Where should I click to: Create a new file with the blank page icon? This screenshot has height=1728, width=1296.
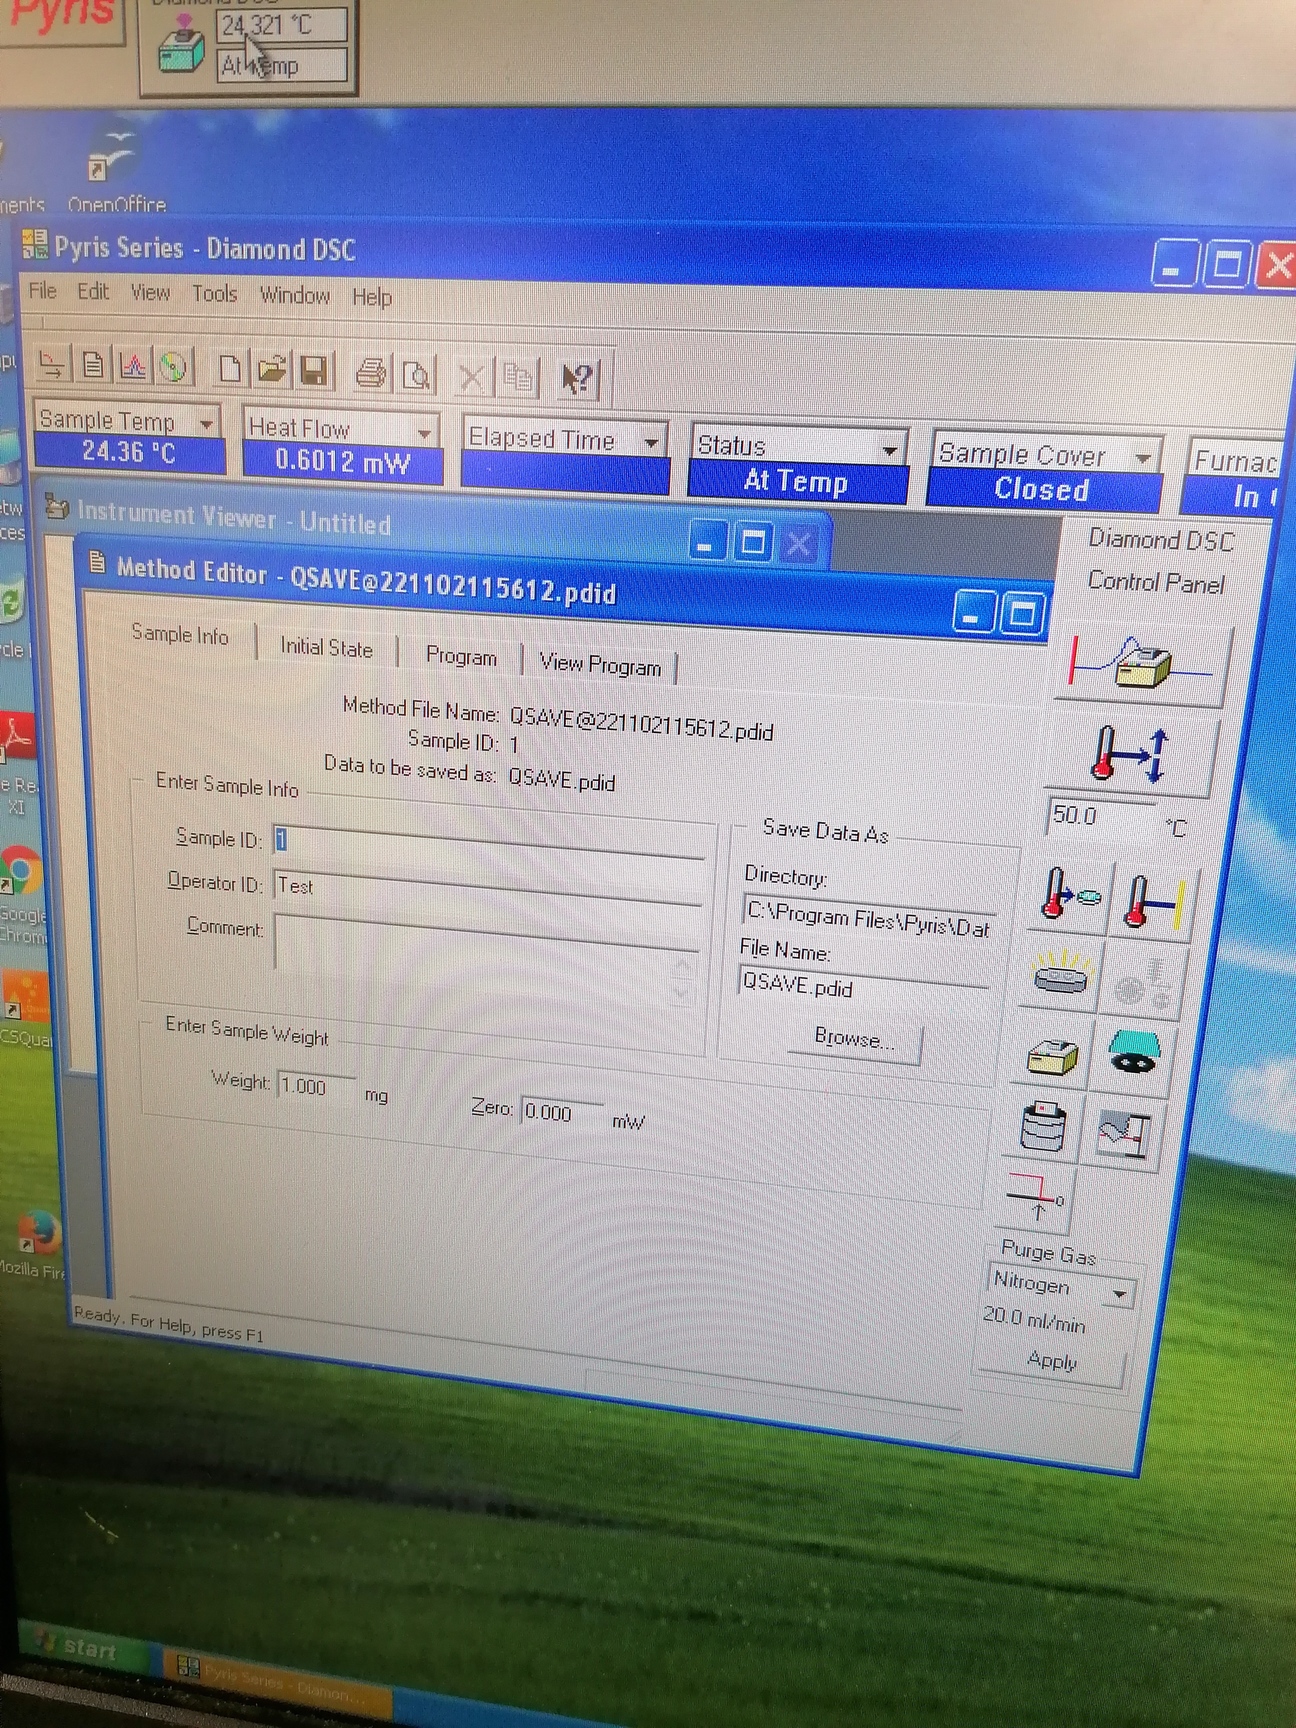coord(230,369)
